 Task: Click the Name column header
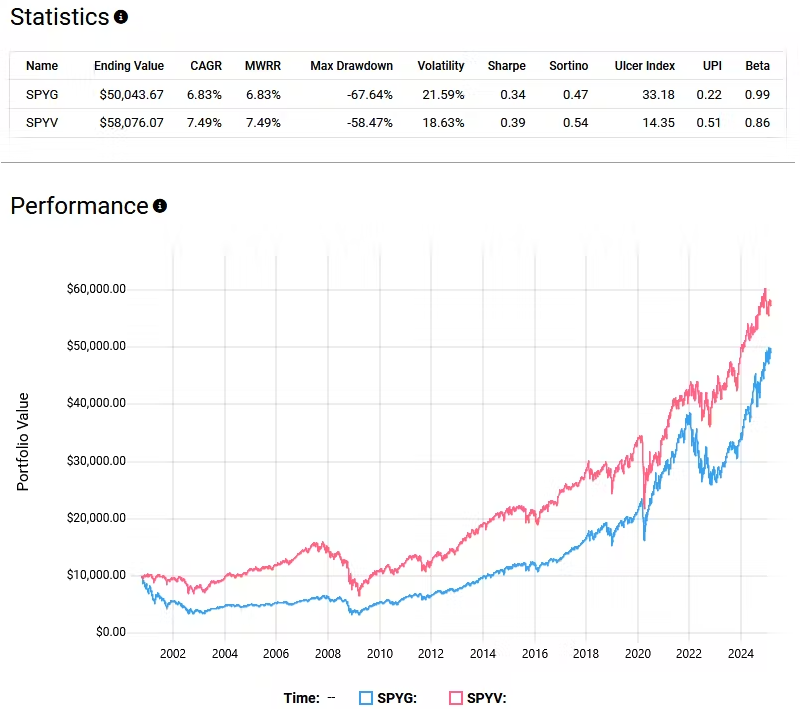(x=42, y=66)
